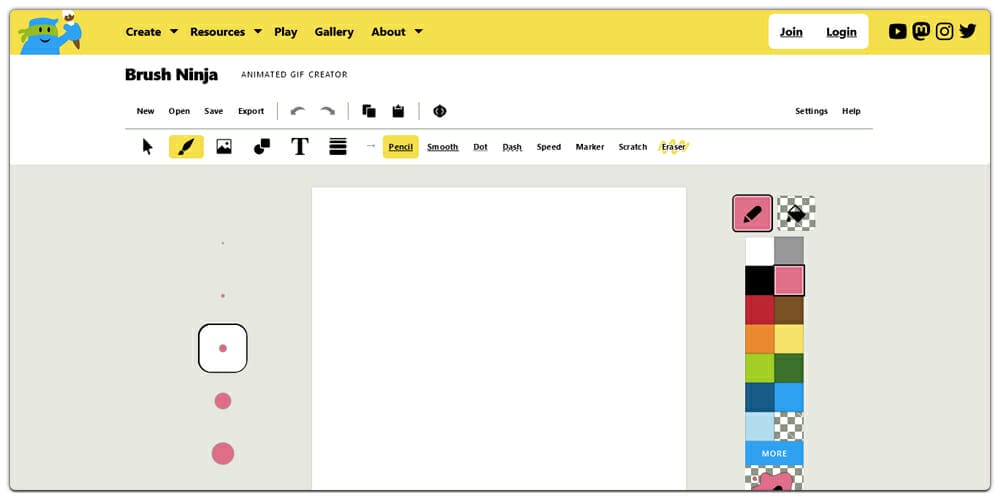Click the paste clipboard icon

tap(398, 111)
